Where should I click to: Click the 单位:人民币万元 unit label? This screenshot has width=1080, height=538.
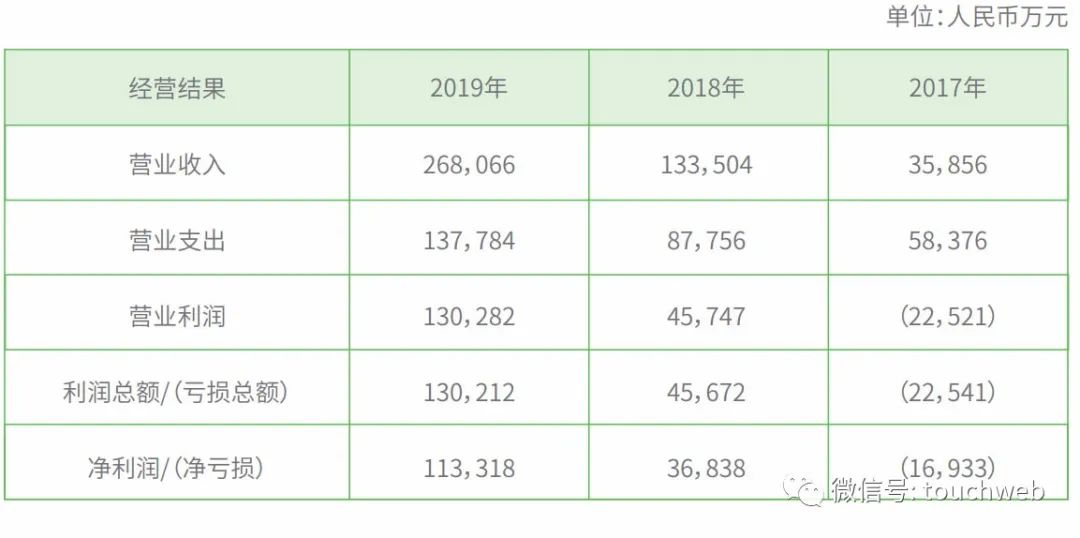977,18
